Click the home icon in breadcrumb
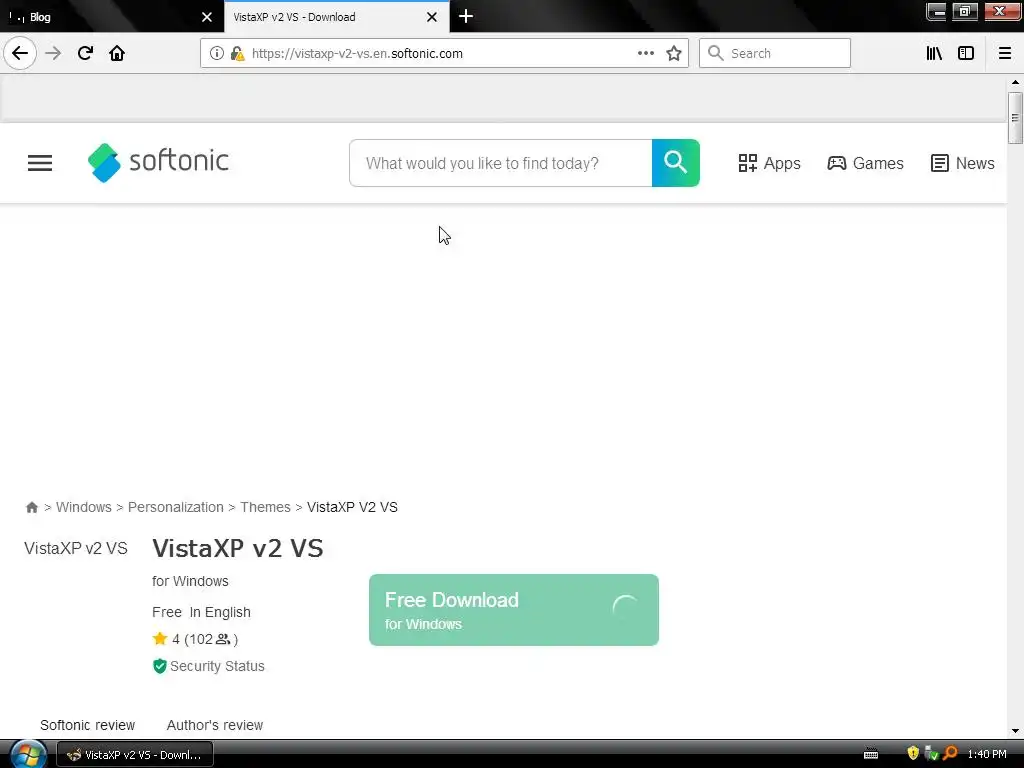Image resolution: width=1024 pixels, height=768 pixels. pyautogui.click(x=31, y=507)
